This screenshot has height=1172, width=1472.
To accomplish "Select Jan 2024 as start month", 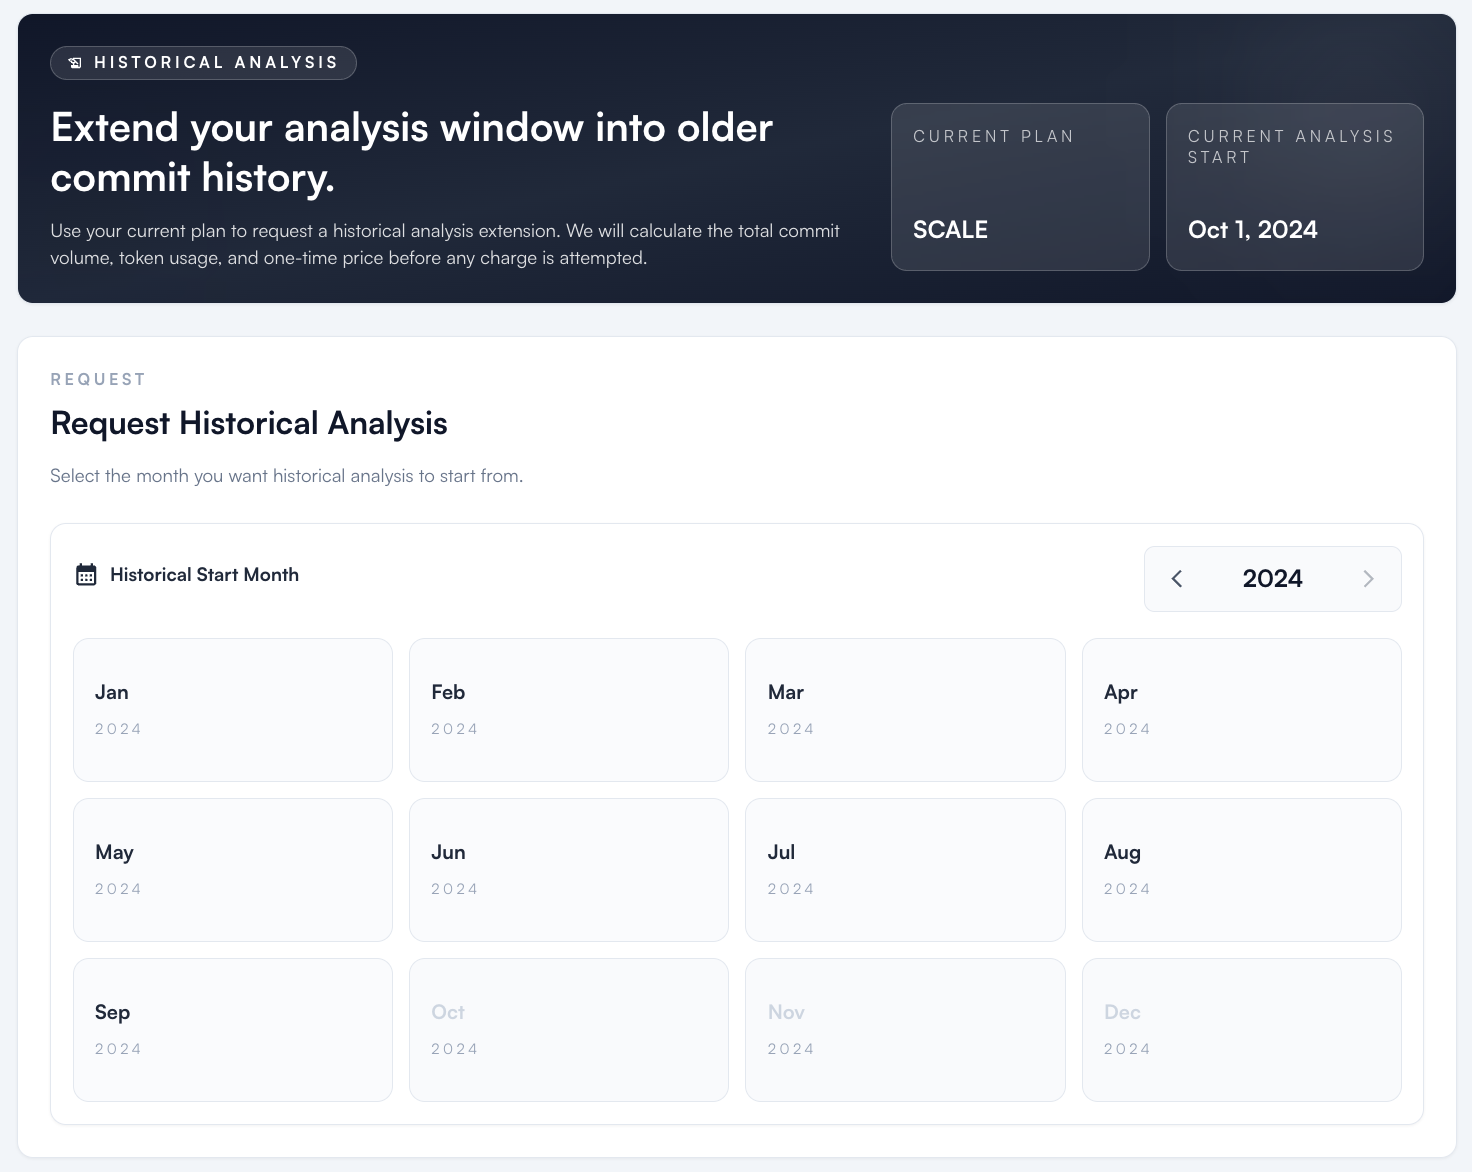I will pos(233,710).
